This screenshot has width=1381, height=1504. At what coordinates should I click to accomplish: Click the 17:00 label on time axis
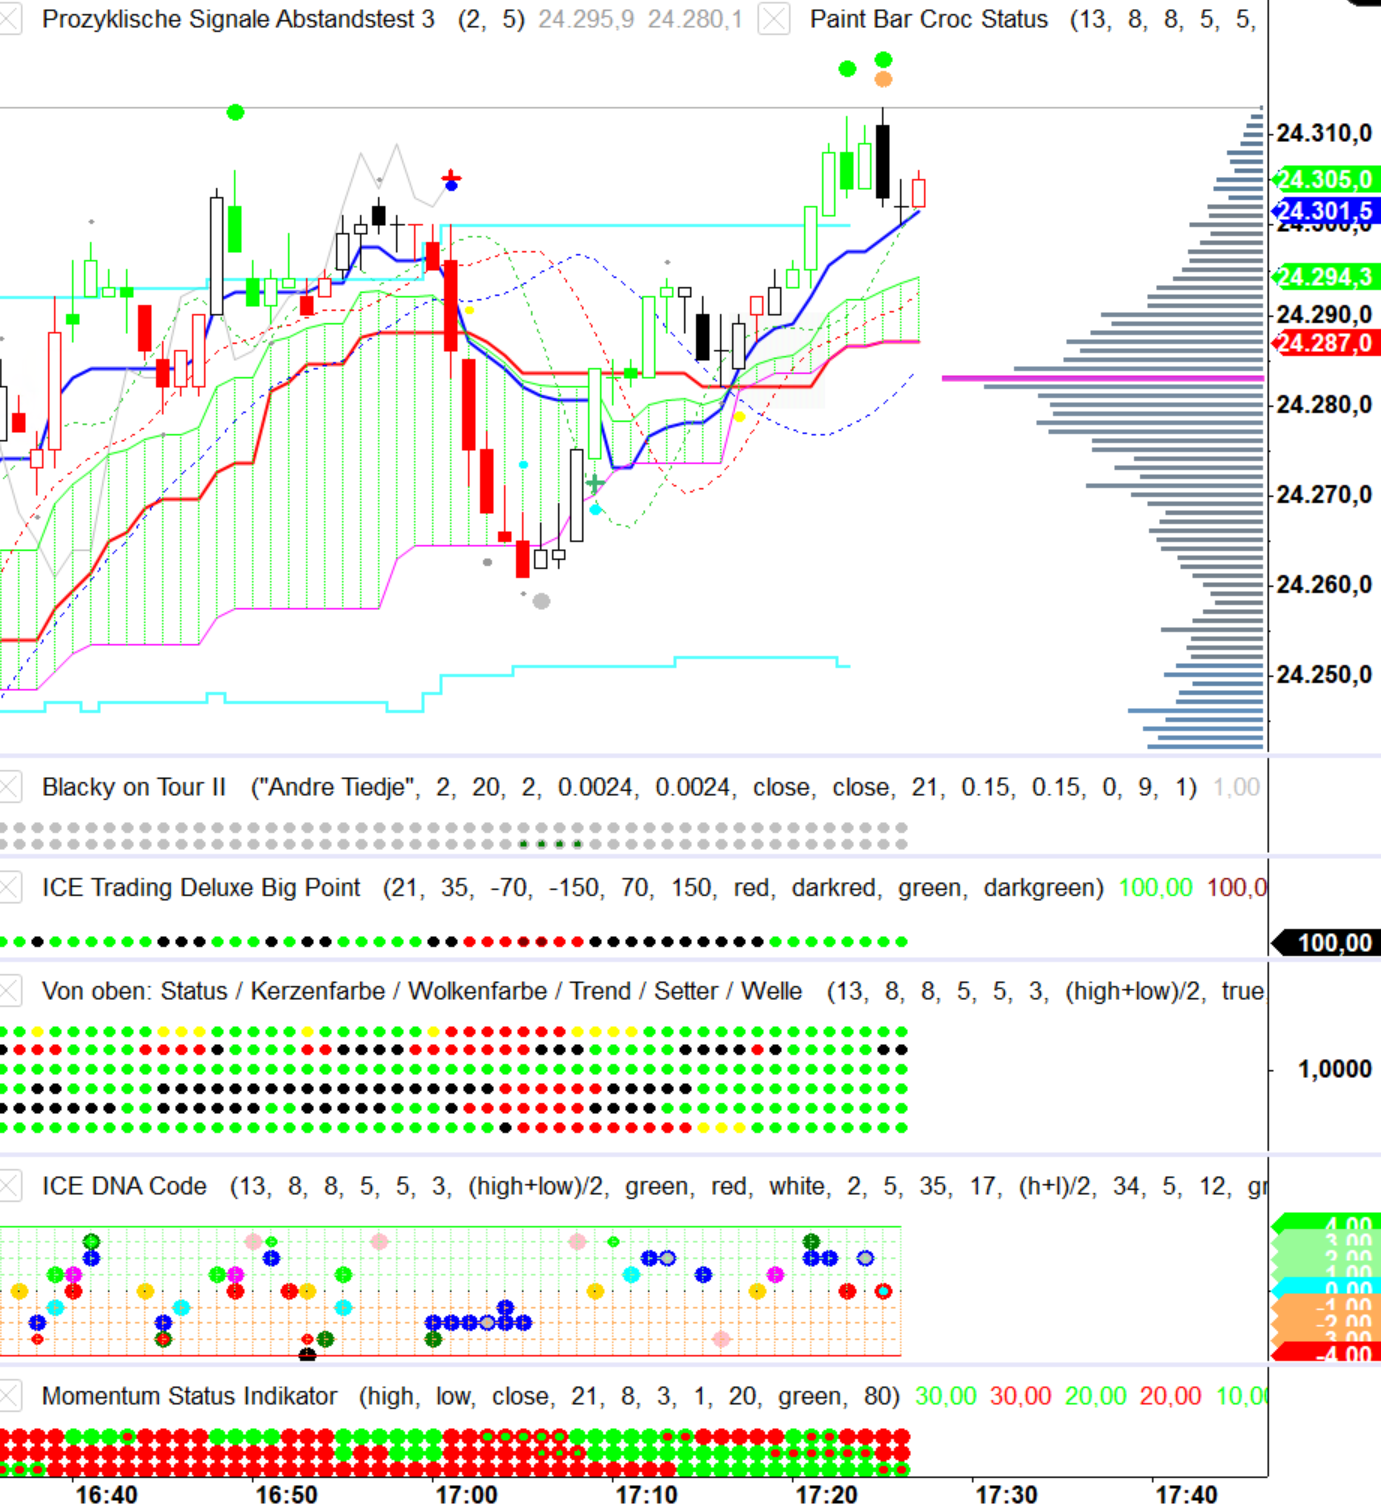466,1494
